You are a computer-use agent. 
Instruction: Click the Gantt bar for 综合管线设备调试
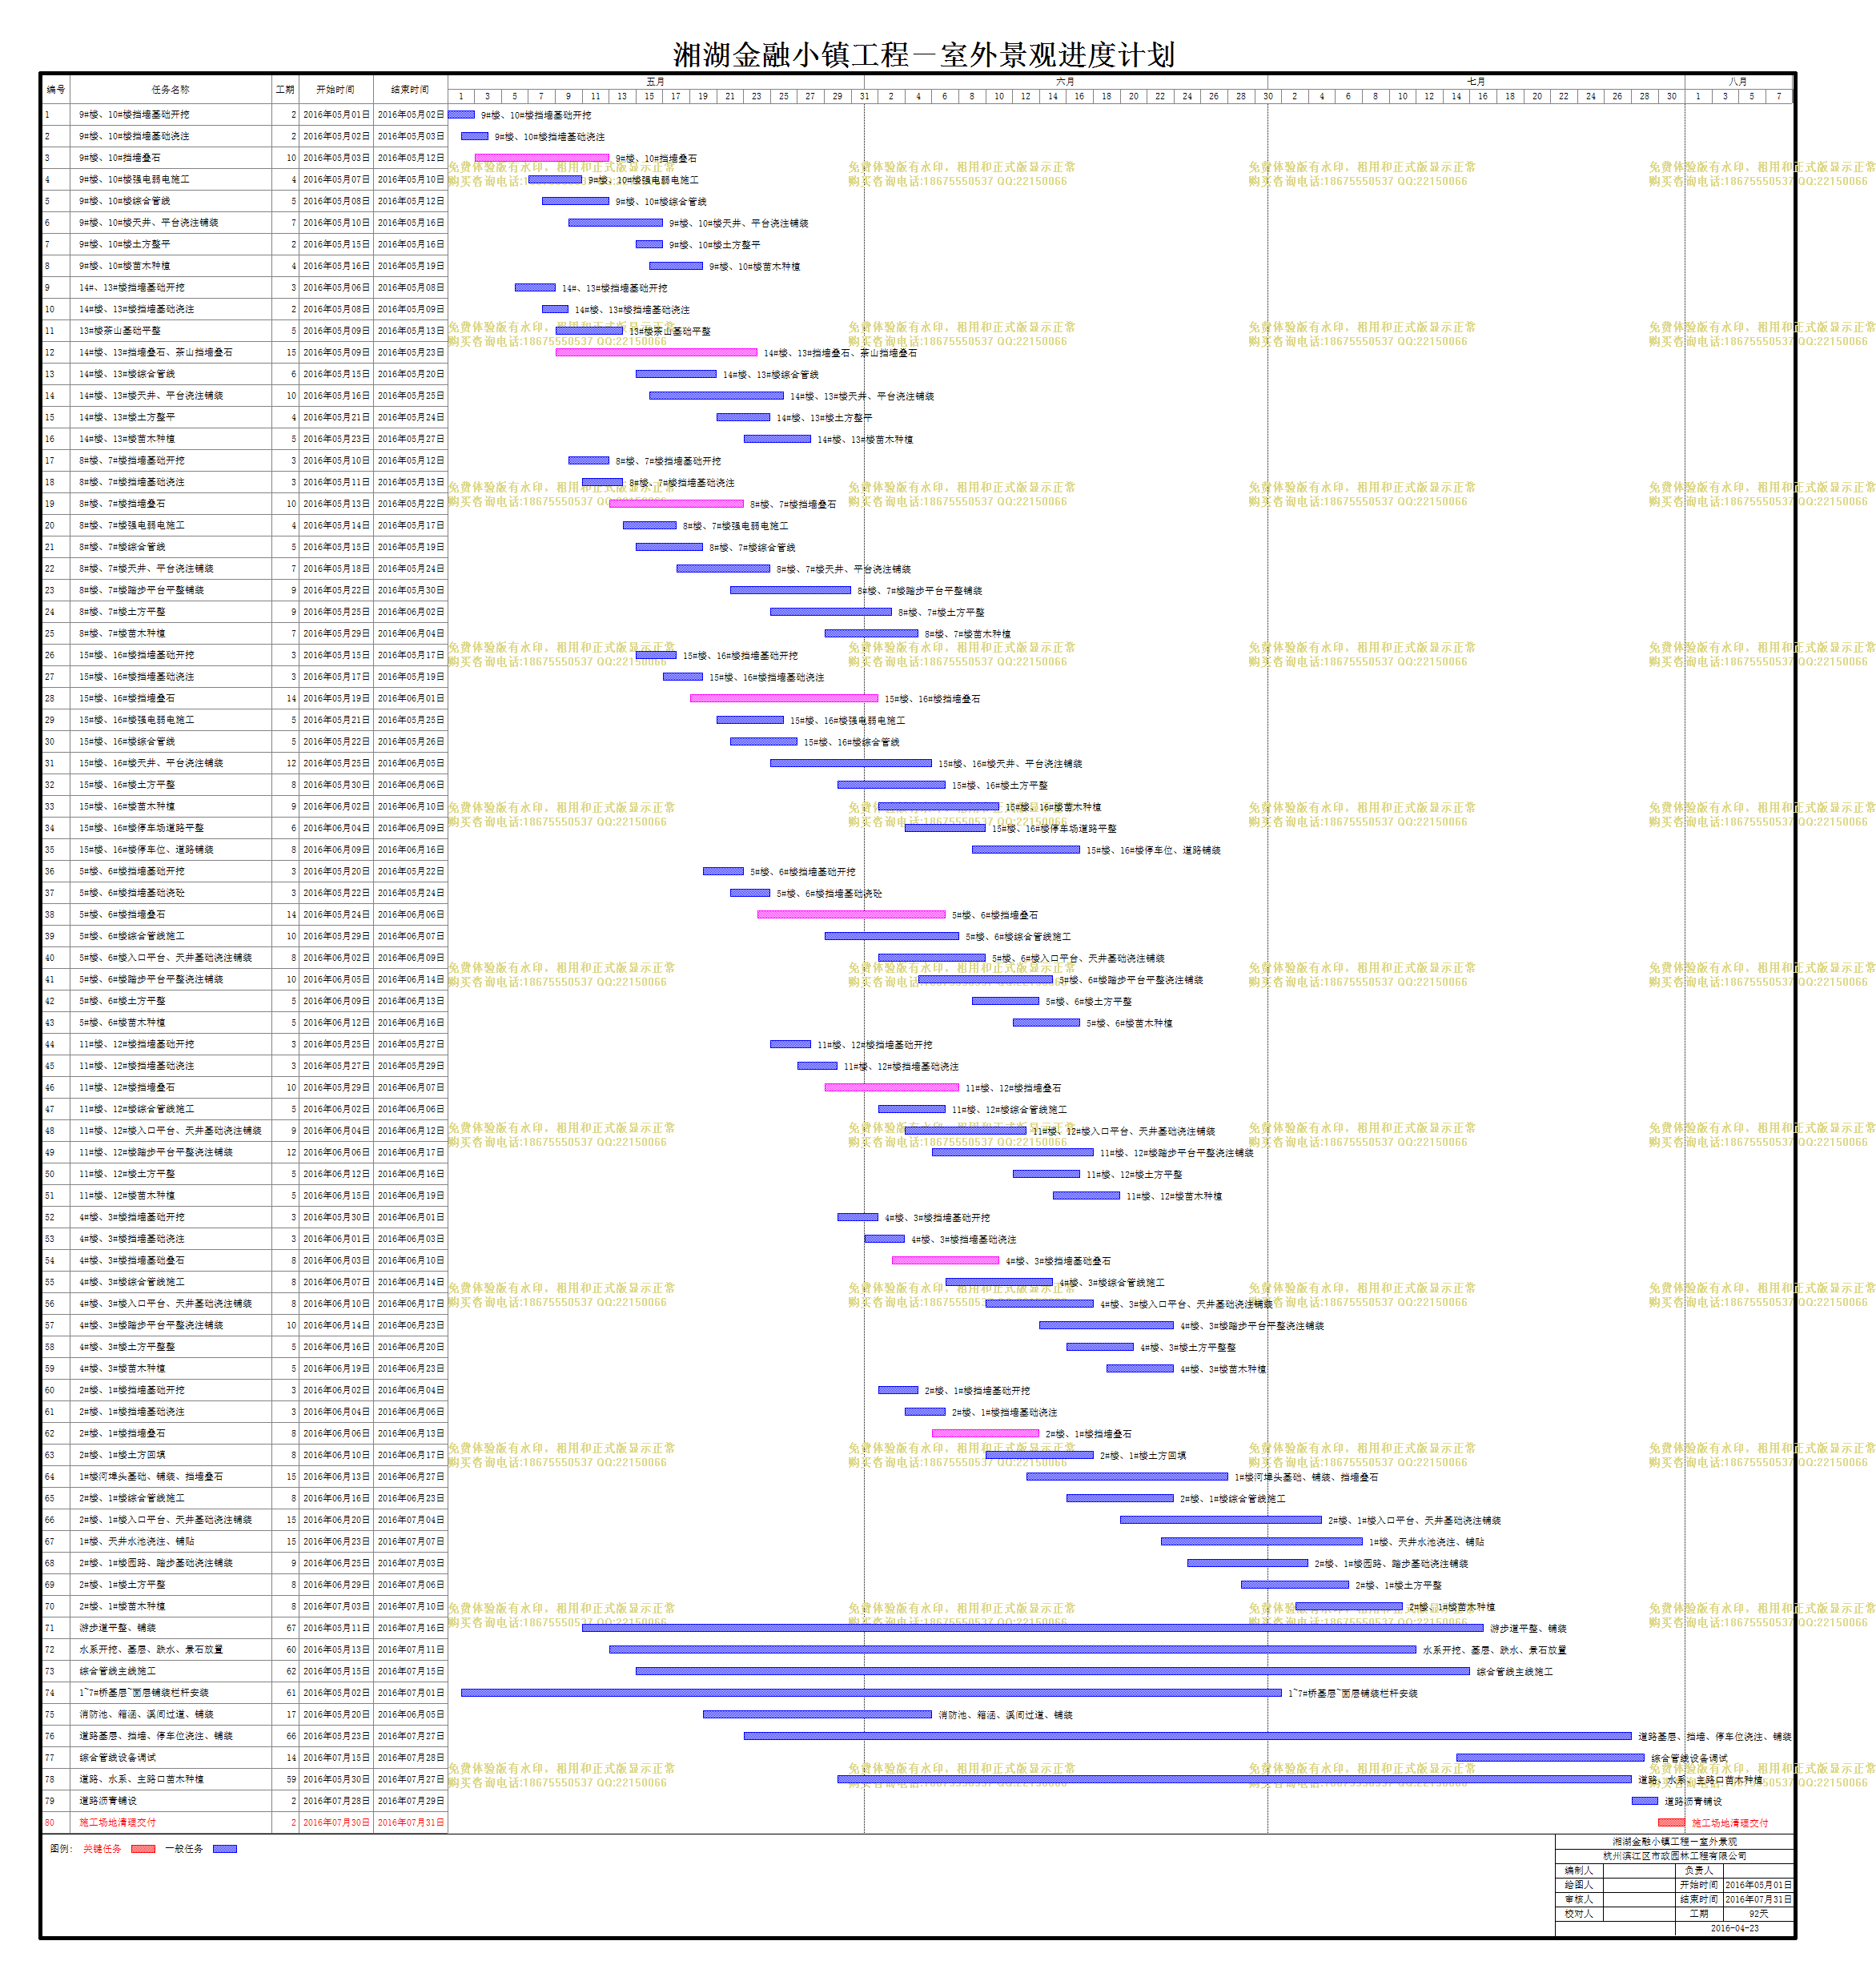coord(1550,1757)
